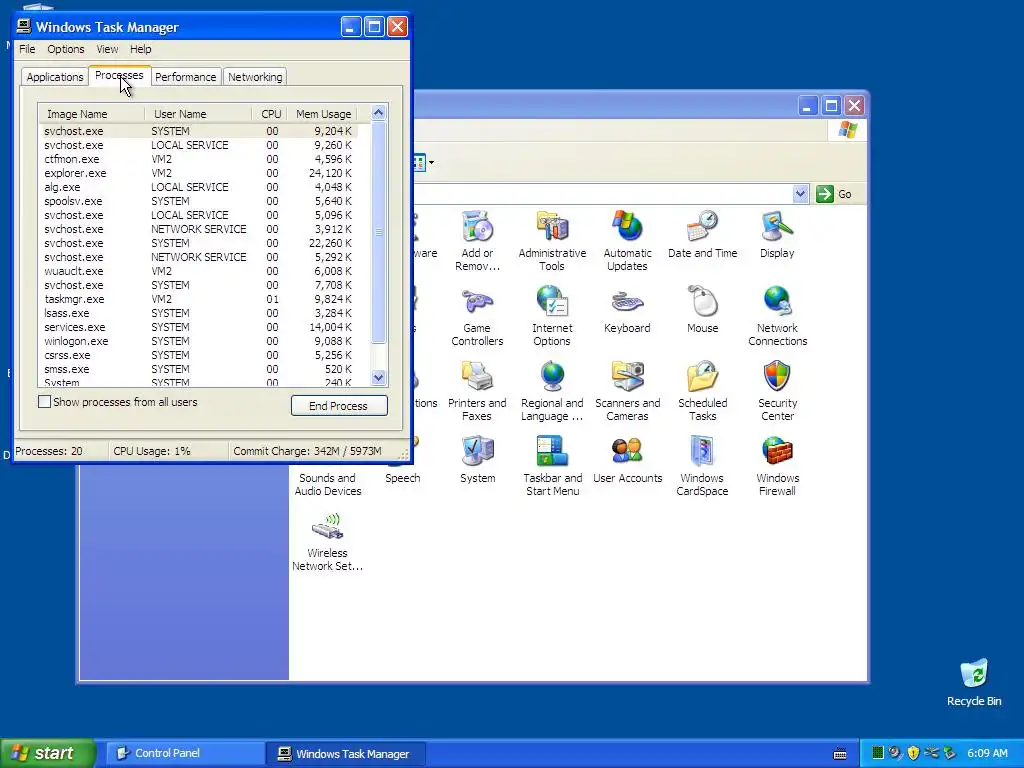The width and height of the screenshot is (1024, 768).
Task: Select lsass.exe process row
Action: 199,313
